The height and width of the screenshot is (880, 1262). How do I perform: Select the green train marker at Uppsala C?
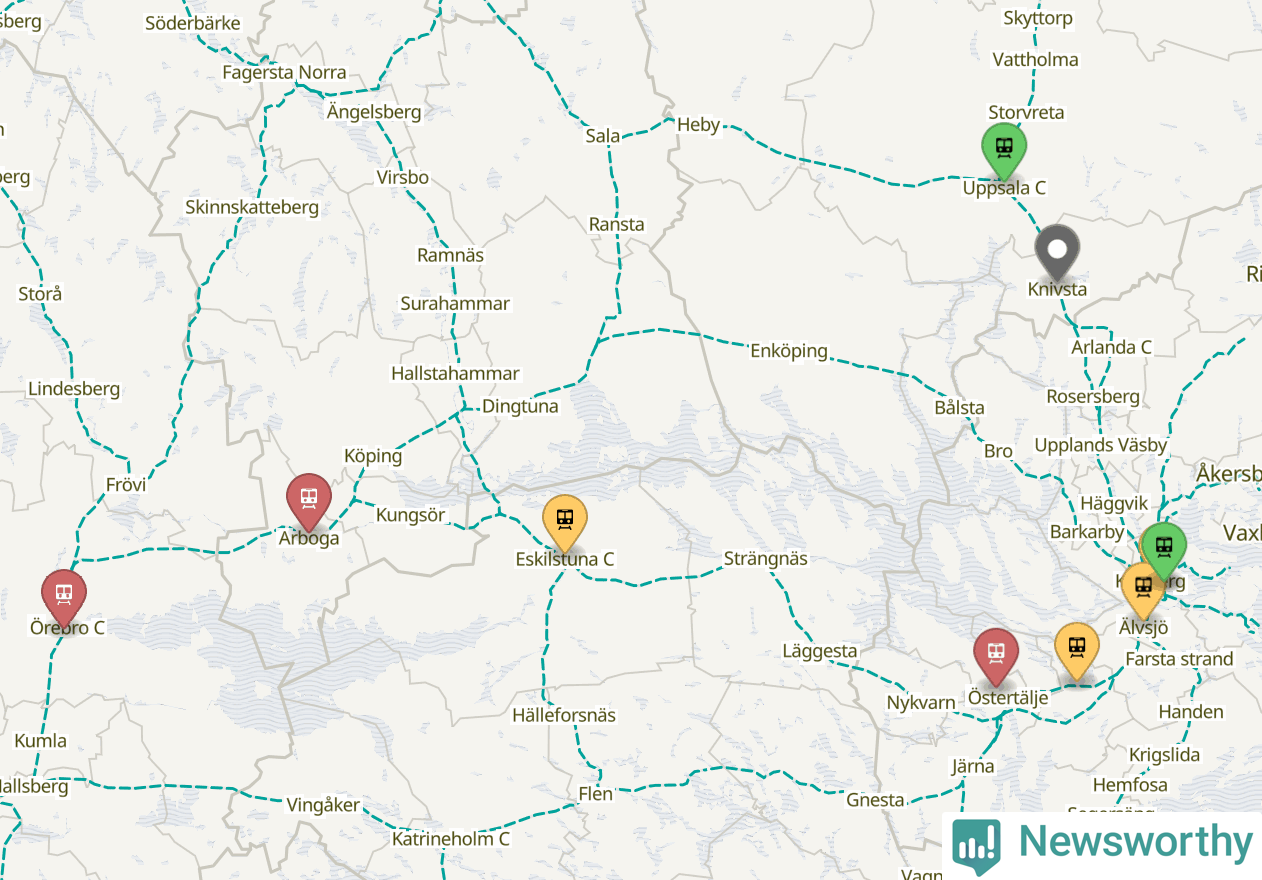(x=1004, y=150)
